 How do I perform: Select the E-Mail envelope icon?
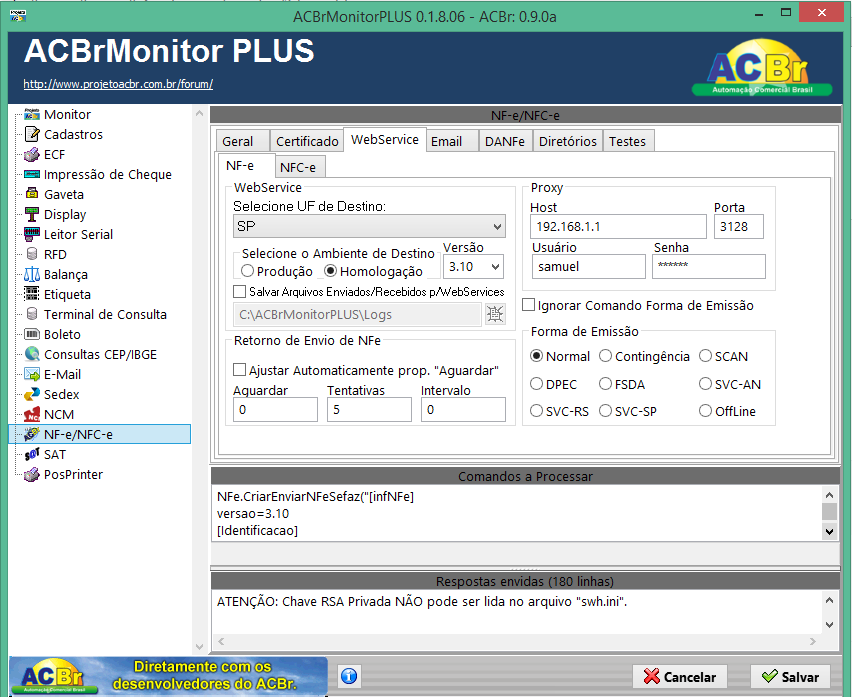[x=32, y=374]
